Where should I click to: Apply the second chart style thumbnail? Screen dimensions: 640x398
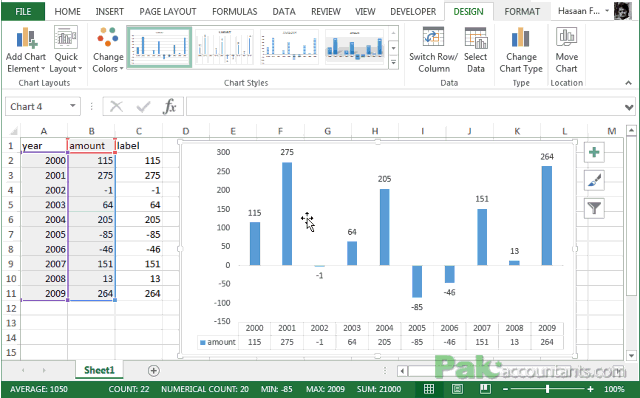tap(224, 47)
